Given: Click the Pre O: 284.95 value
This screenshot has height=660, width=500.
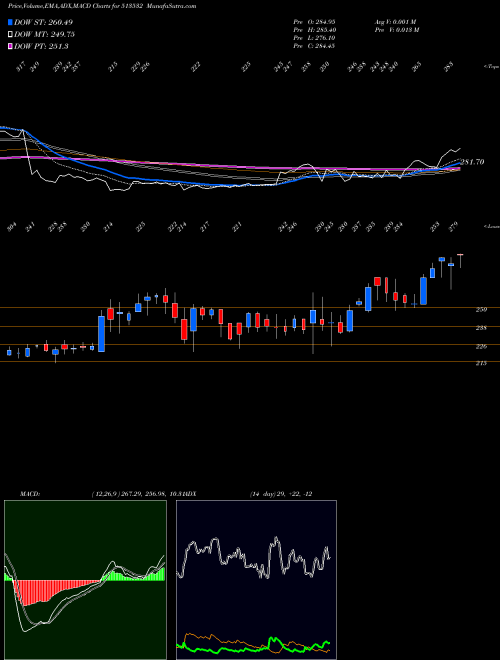Looking at the screenshot, I should [314, 21].
